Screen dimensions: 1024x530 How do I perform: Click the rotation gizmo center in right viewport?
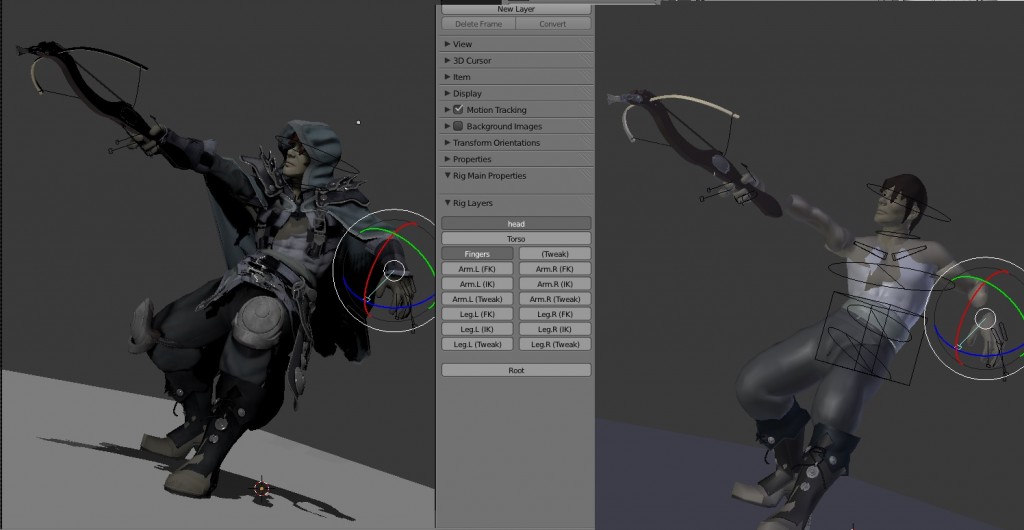click(985, 319)
